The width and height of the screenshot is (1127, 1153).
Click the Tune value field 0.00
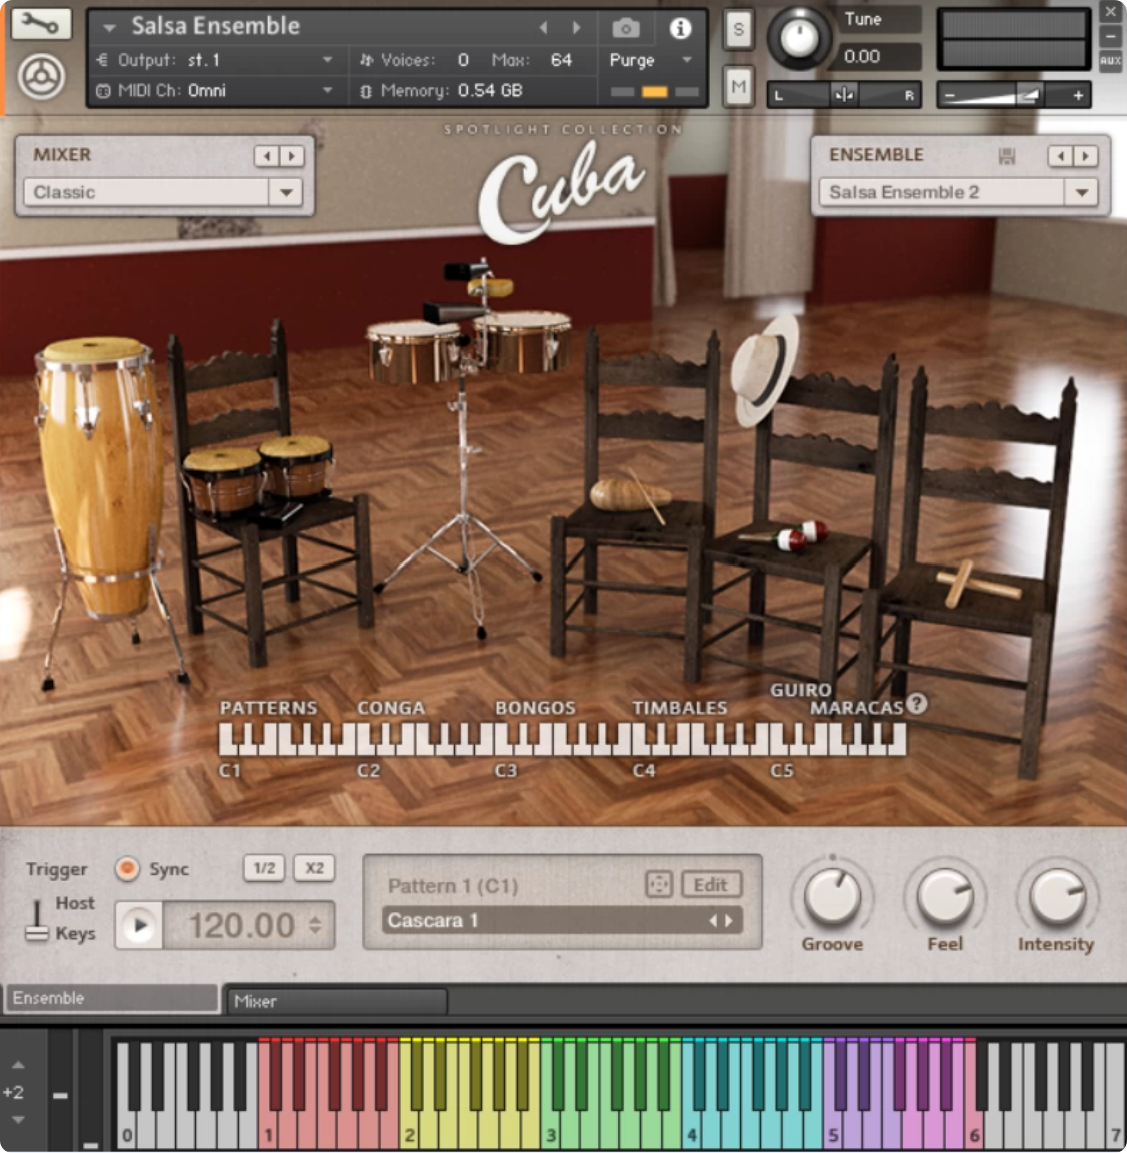[x=879, y=57]
